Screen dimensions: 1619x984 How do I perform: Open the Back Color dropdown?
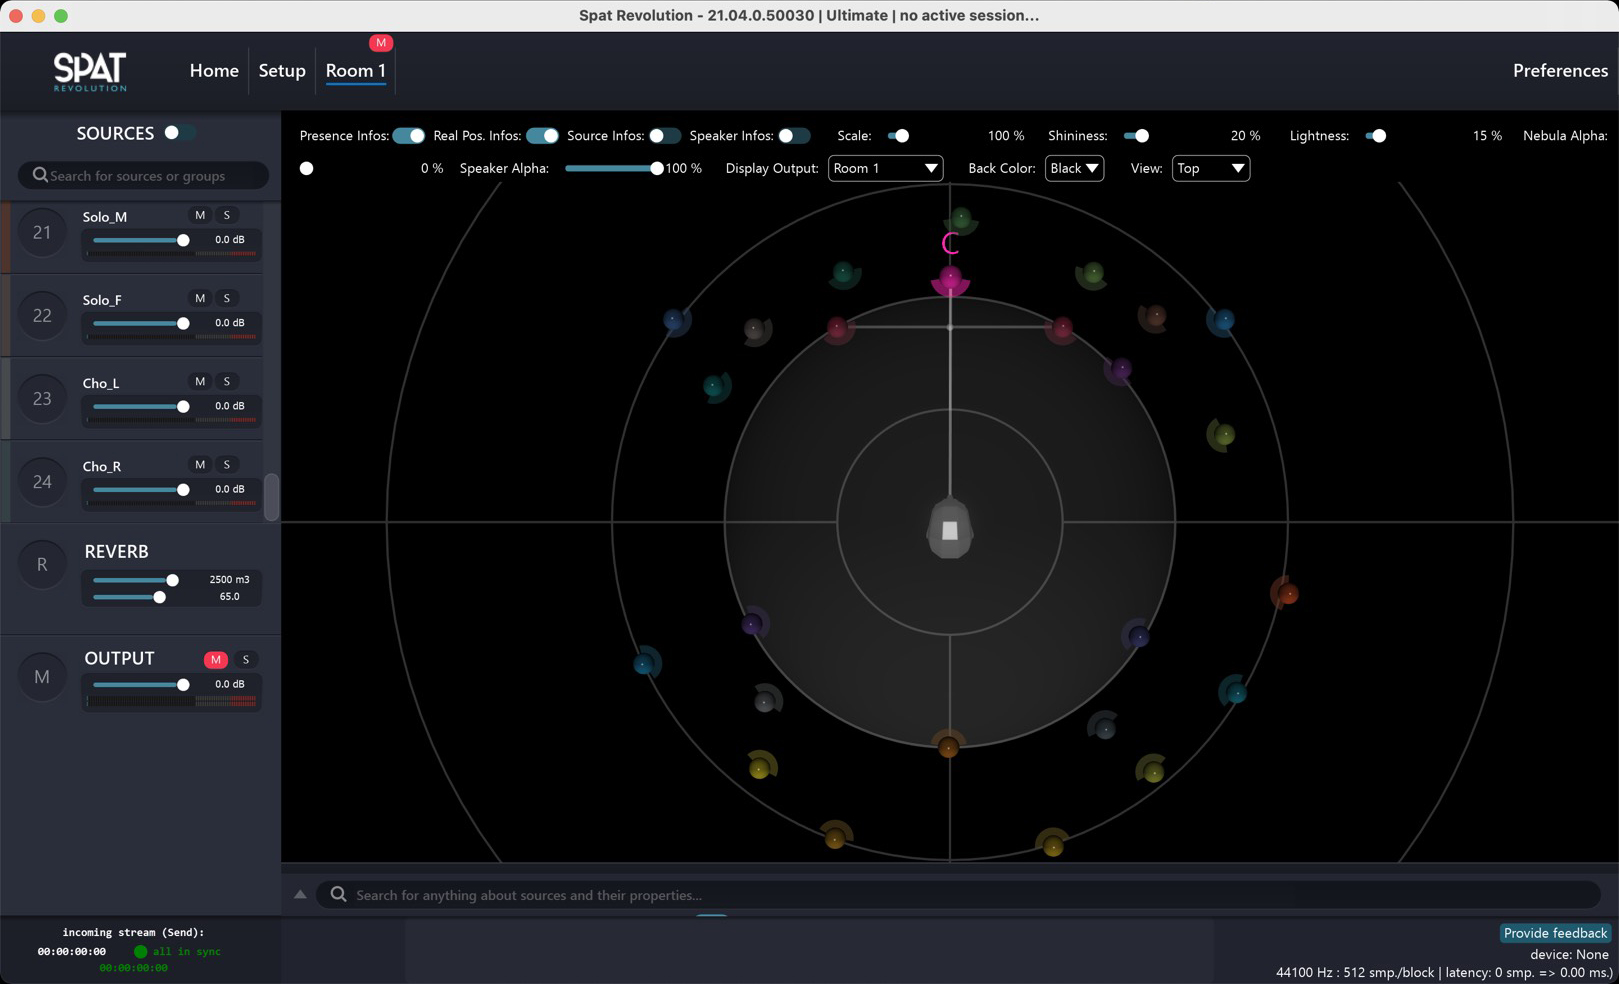coord(1074,168)
